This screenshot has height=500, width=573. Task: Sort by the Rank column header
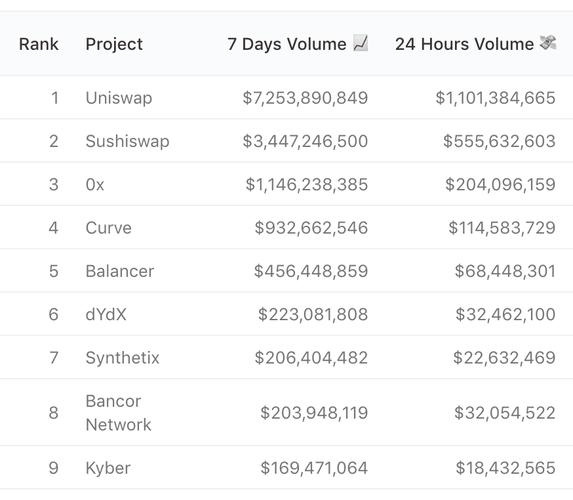(38, 44)
